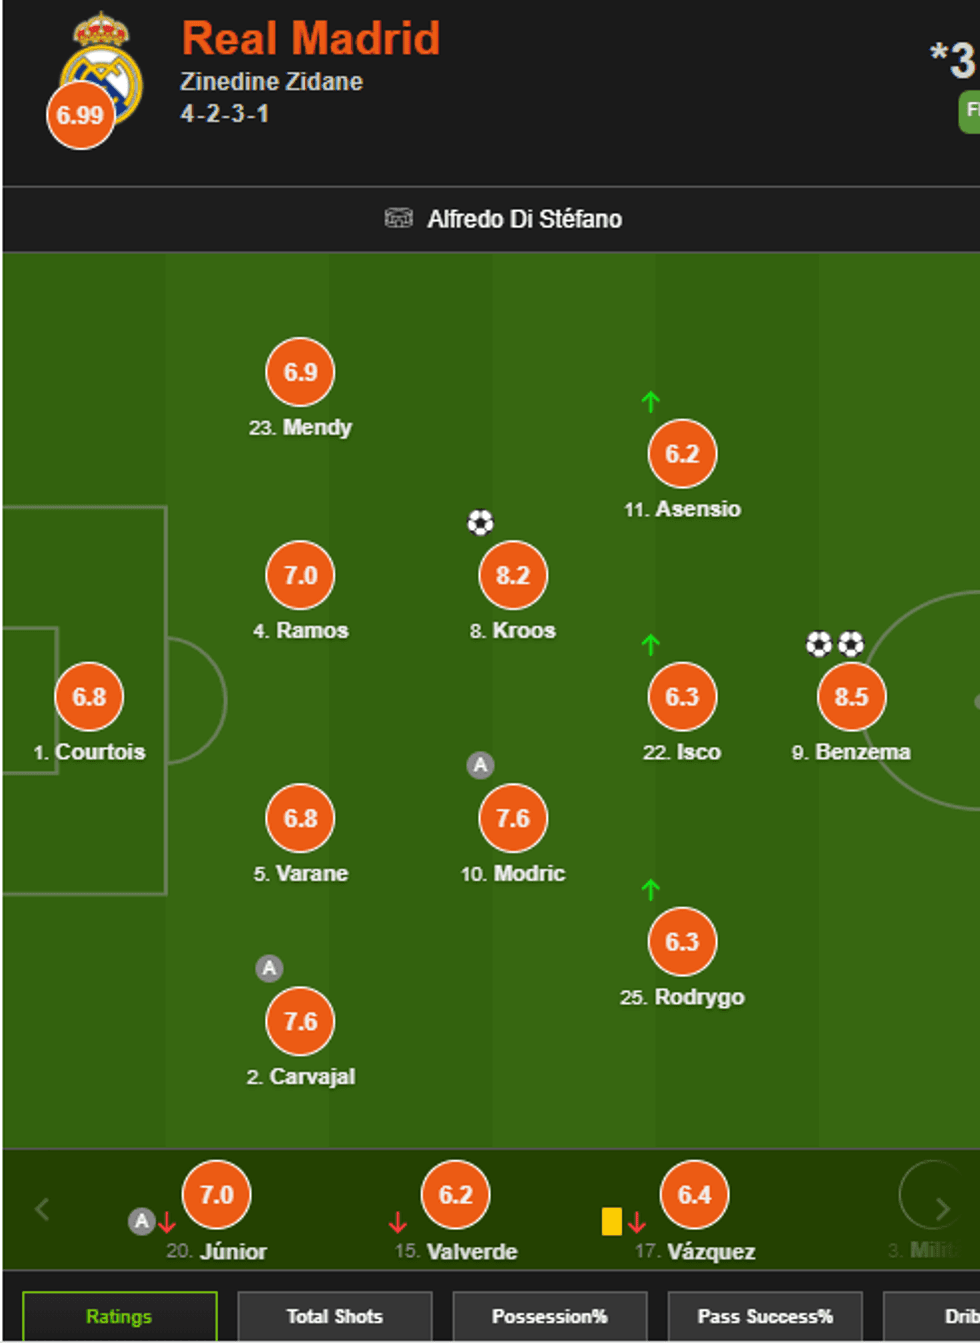
Task: Click the stadium icon beside Alfredo Di Stéfano
Action: [398, 218]
